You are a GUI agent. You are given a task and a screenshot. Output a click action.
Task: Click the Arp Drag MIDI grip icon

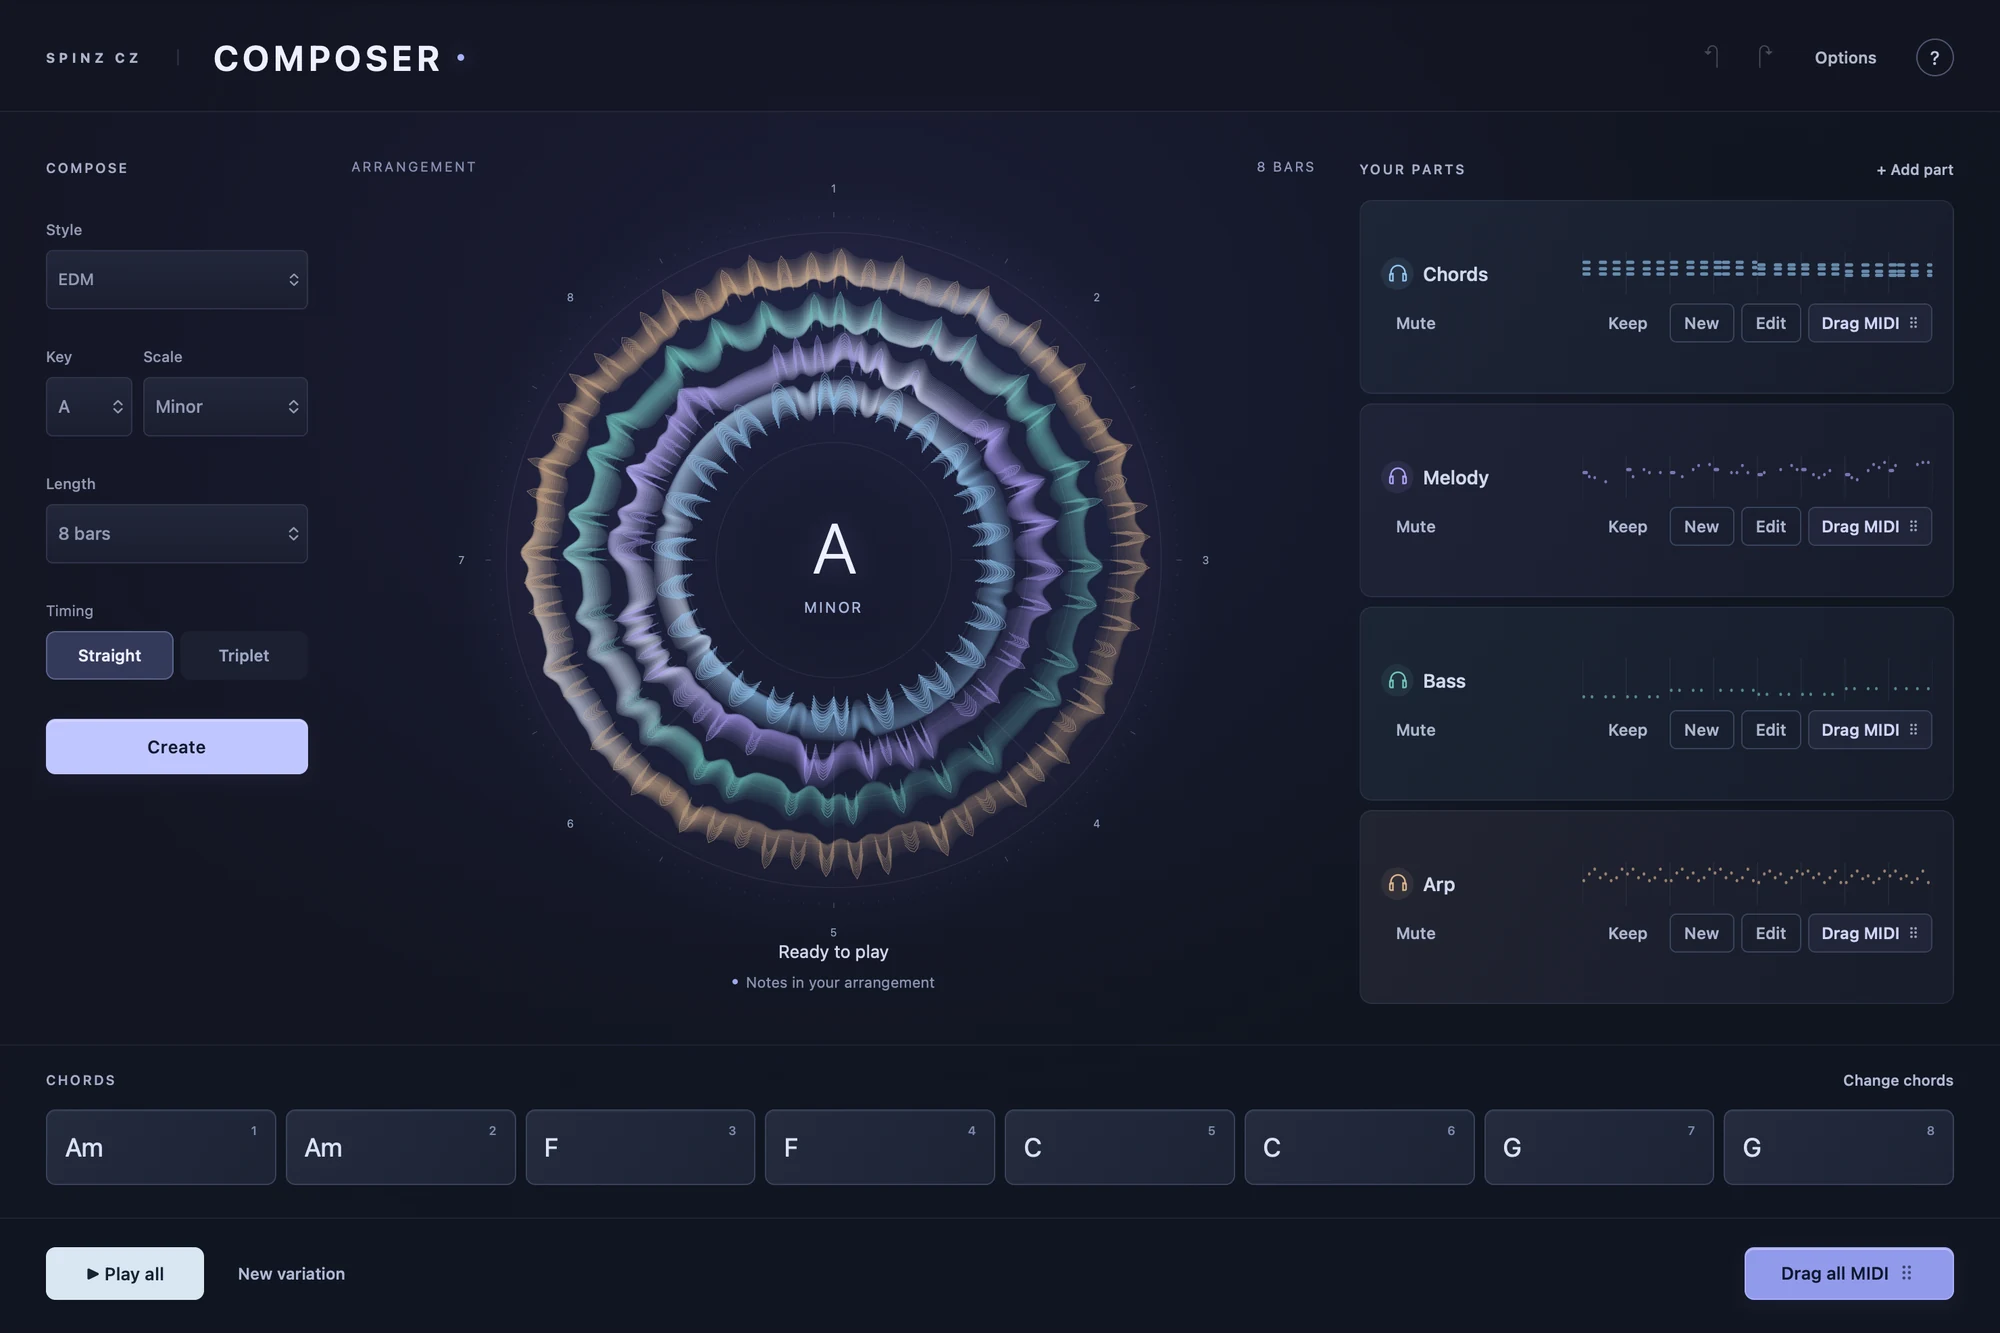1913,933
